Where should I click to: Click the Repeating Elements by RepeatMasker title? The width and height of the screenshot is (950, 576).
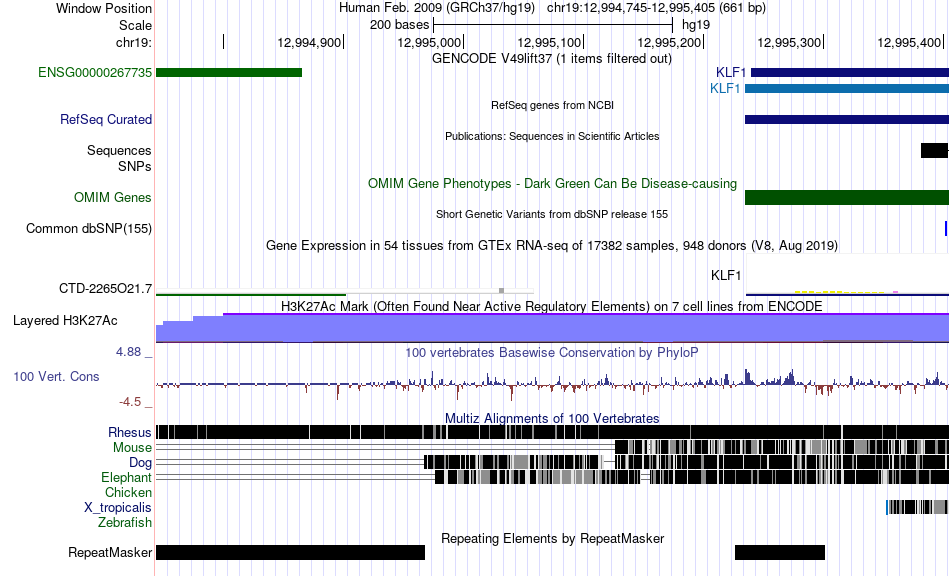[553, 538]
